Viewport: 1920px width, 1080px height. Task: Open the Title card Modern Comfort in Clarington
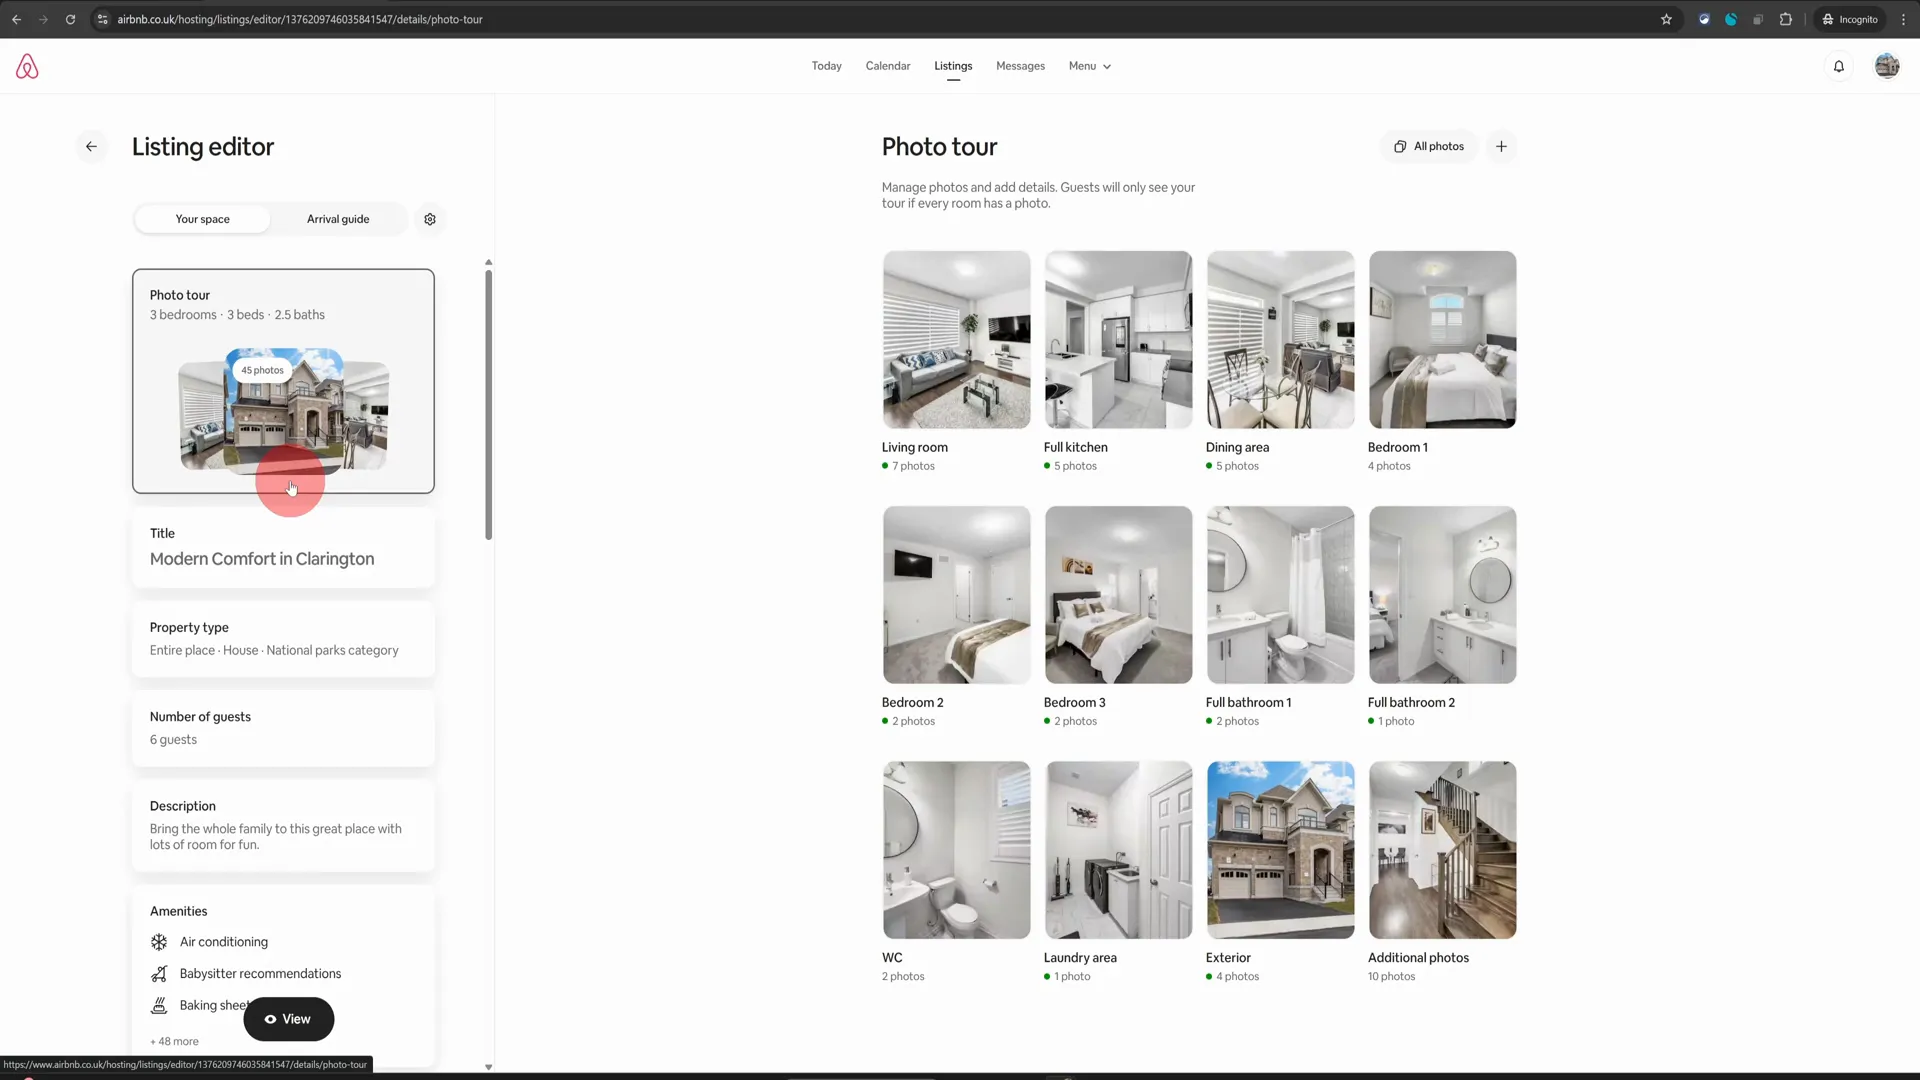(x=283, y=547)
